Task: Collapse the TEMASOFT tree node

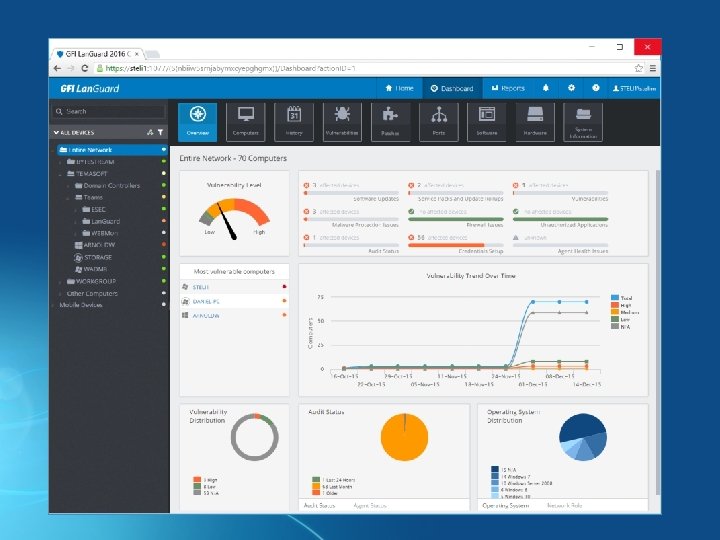Action: (60, 174)
